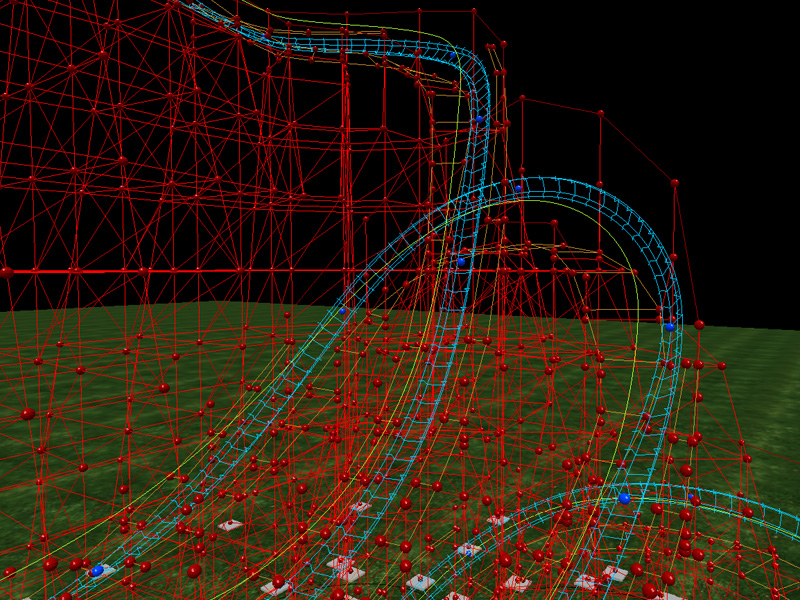Pick the blue node where the arch track meets the horizon
This screenshot has width=800, height=600.
670,327
